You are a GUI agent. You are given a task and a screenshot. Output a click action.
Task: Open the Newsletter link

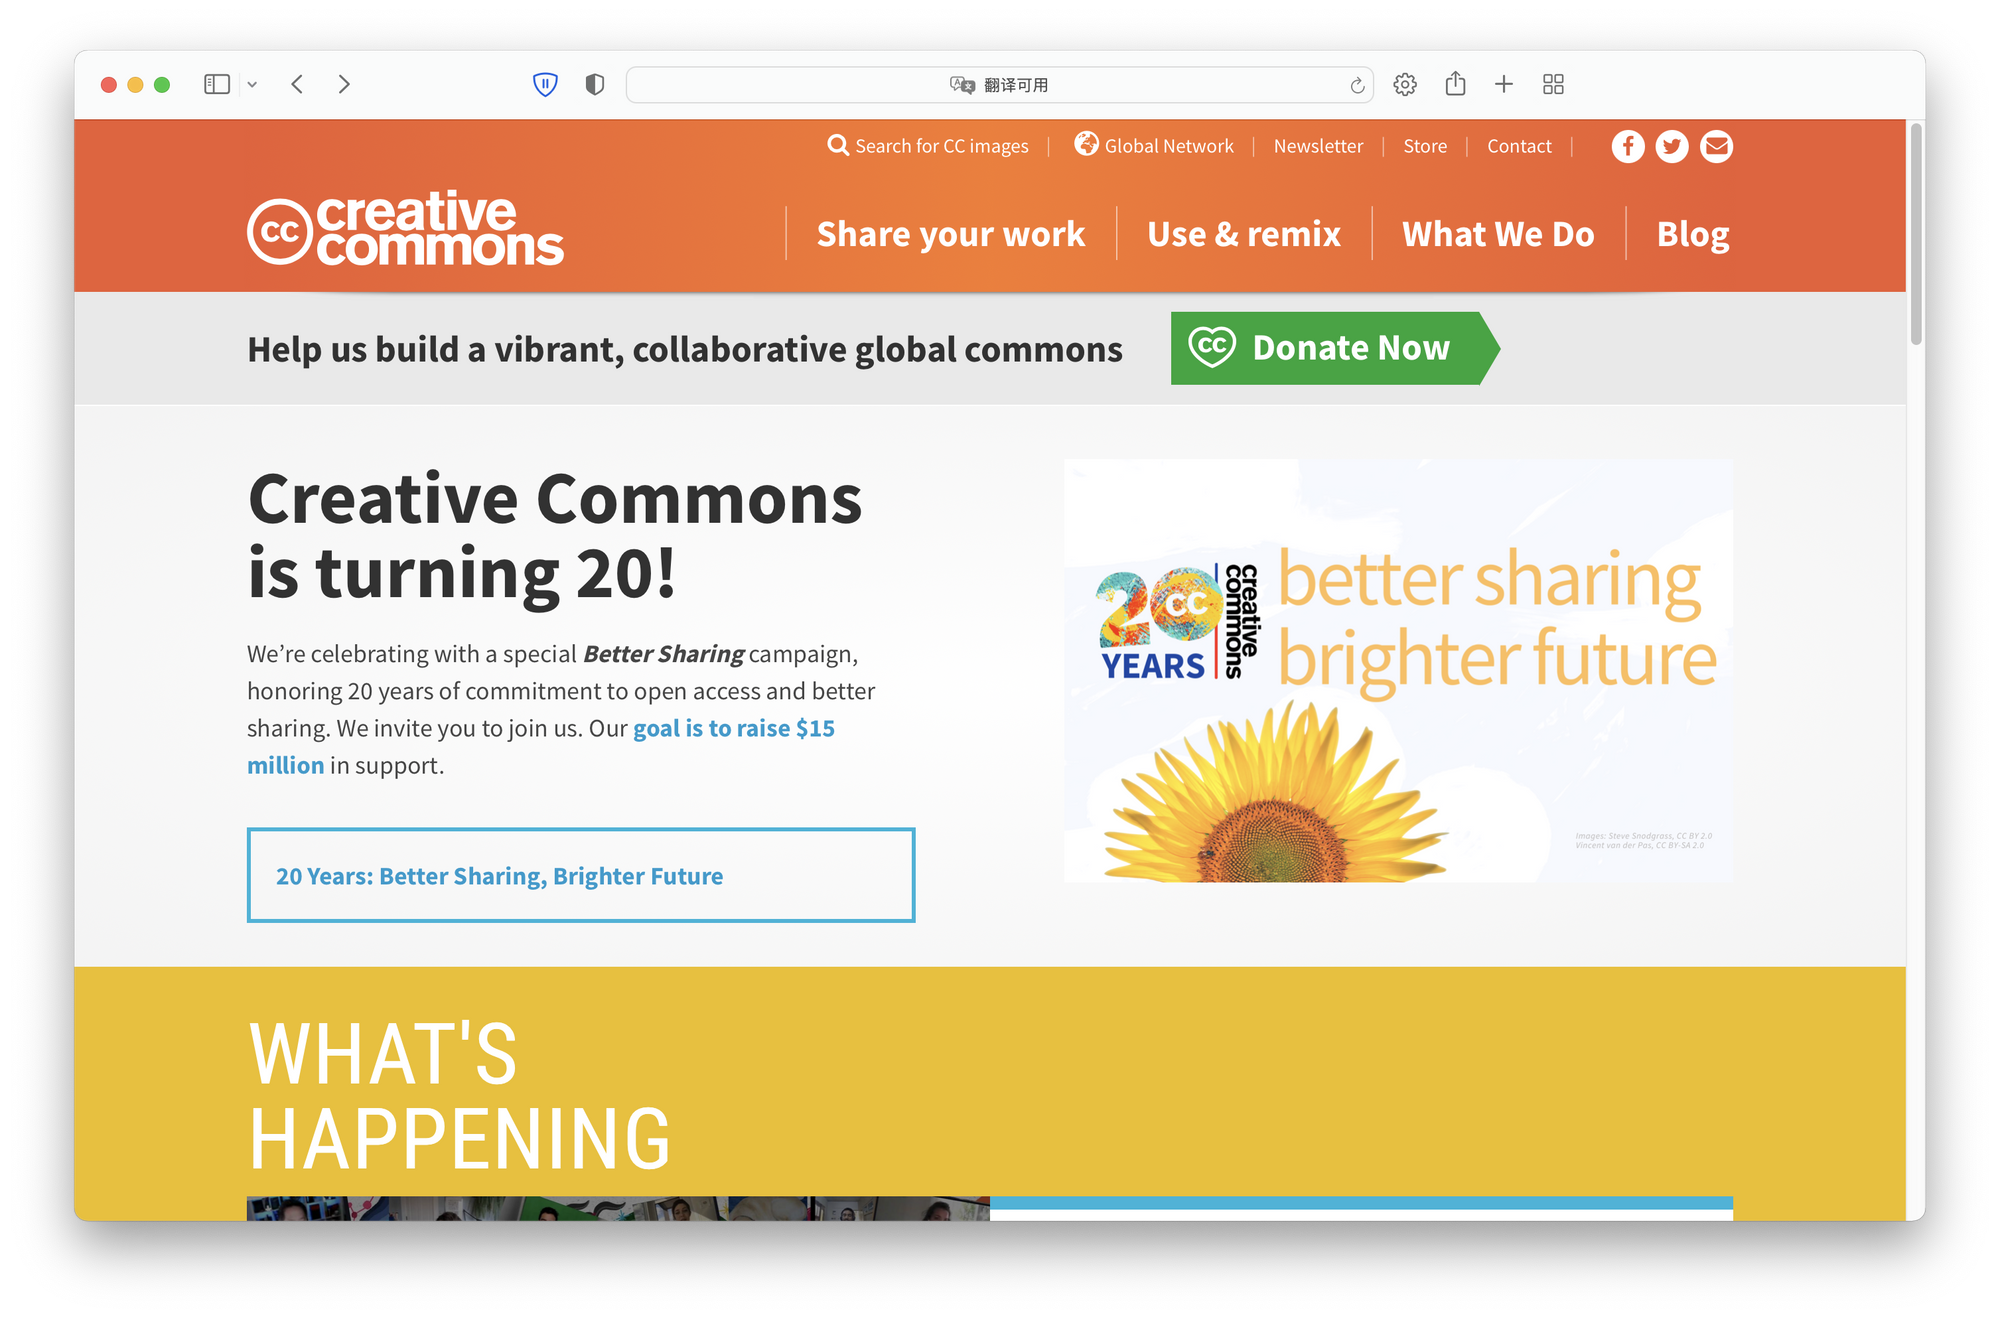point(1318,146)
